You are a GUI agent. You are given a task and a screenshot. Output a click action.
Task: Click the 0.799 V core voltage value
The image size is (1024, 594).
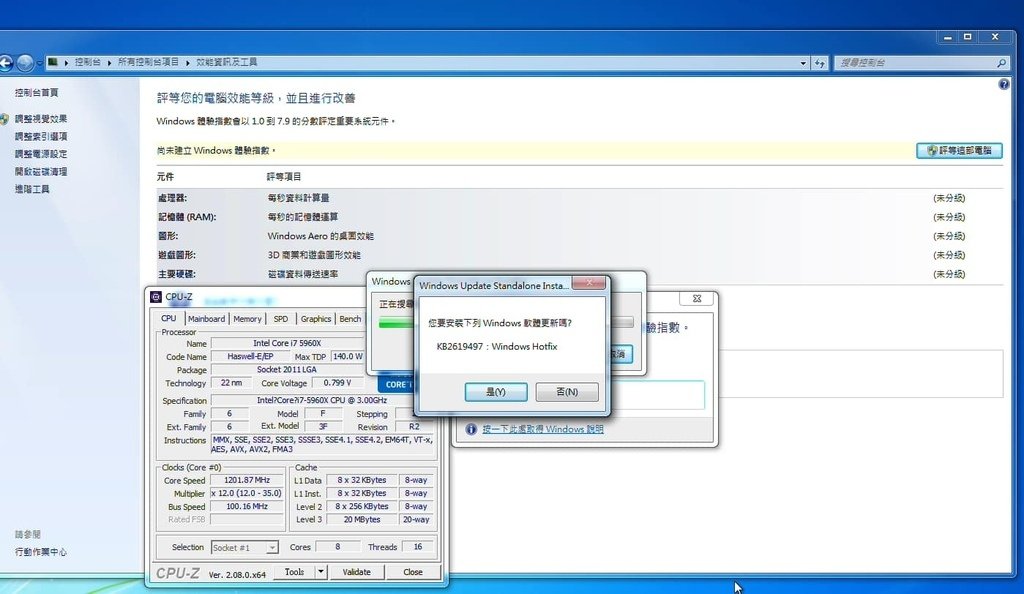point(337,383)
